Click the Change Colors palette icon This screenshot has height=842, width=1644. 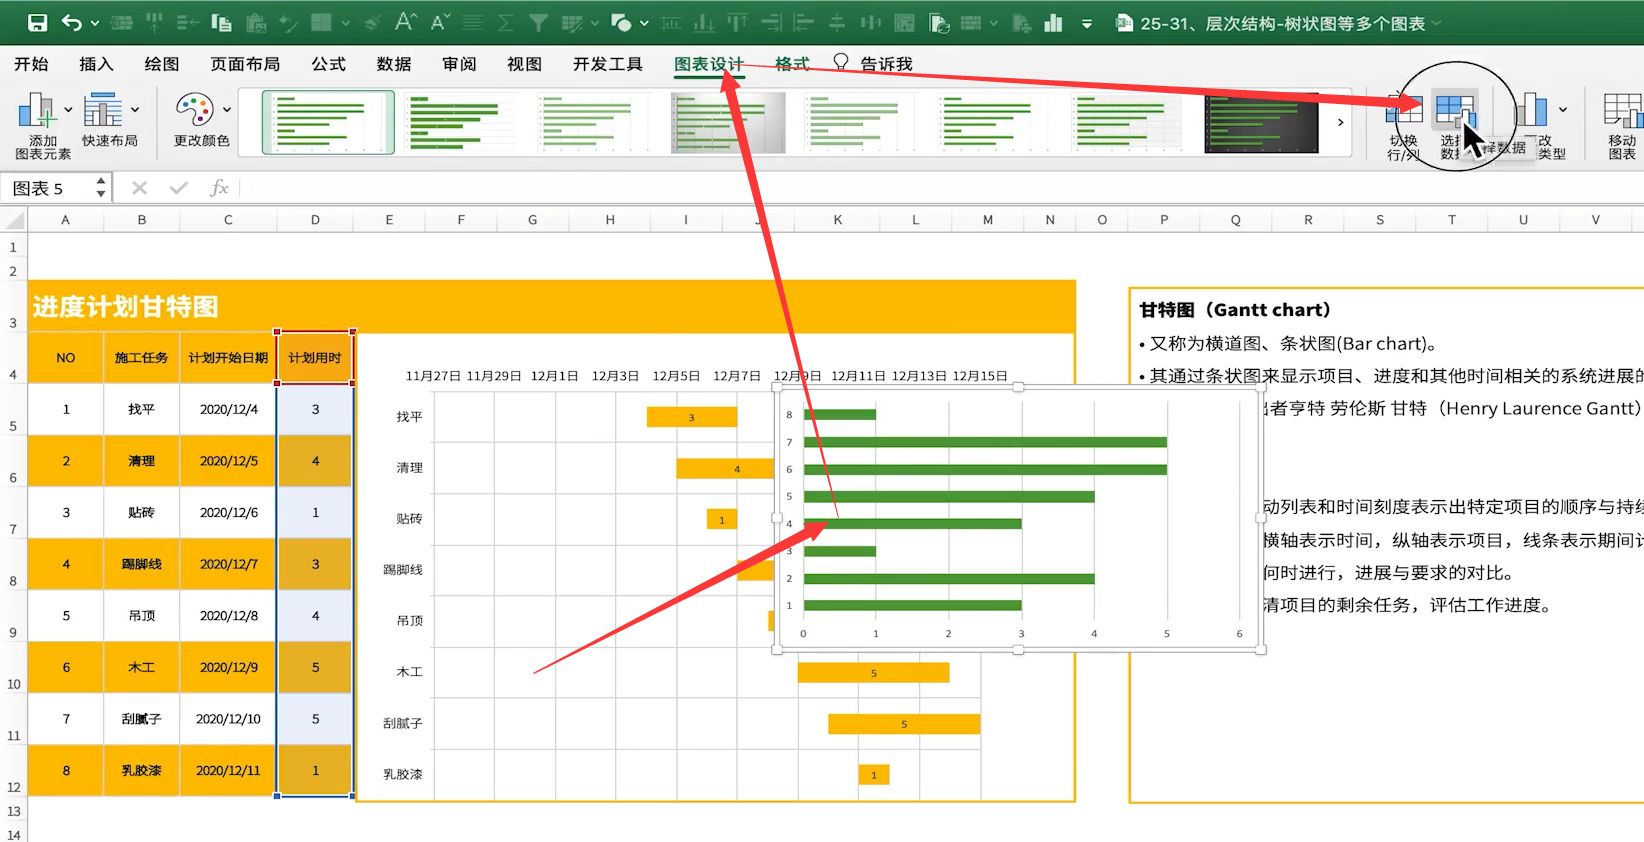194,111
